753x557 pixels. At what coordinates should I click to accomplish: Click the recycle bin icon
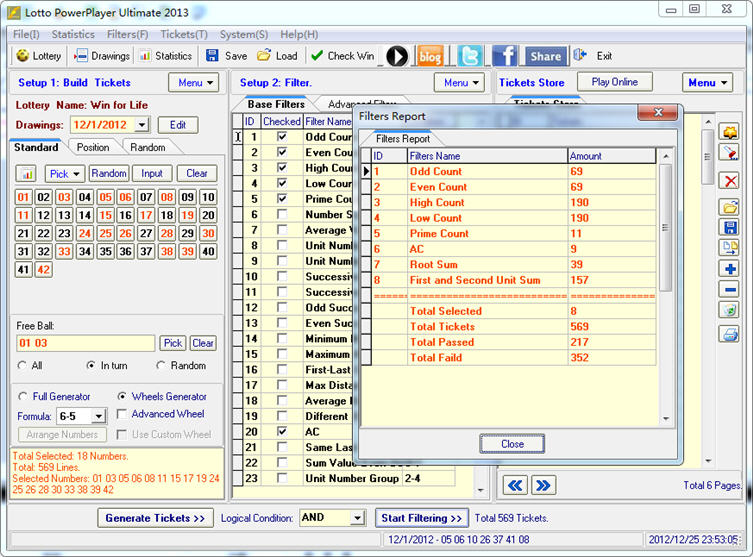[729, 310]
